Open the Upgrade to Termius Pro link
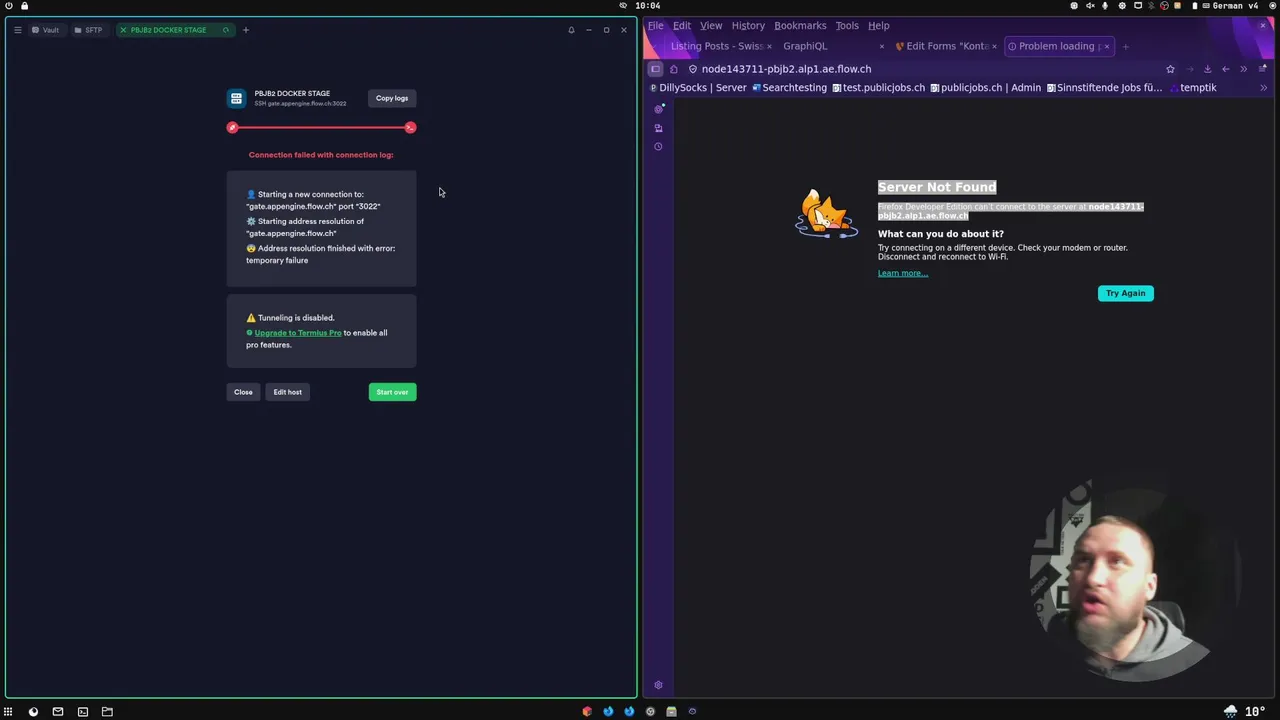The height and width of the screenshot is (720, 1280). tap(298, 333)
